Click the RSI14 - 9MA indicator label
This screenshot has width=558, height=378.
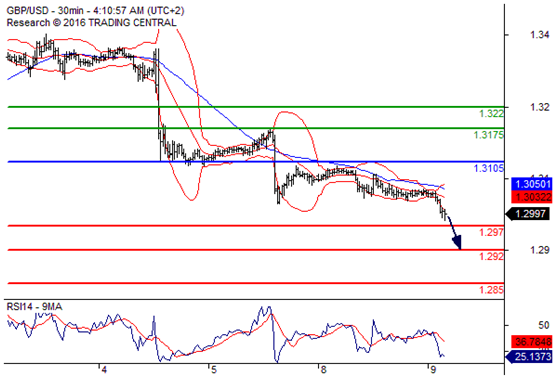[35, 306]
